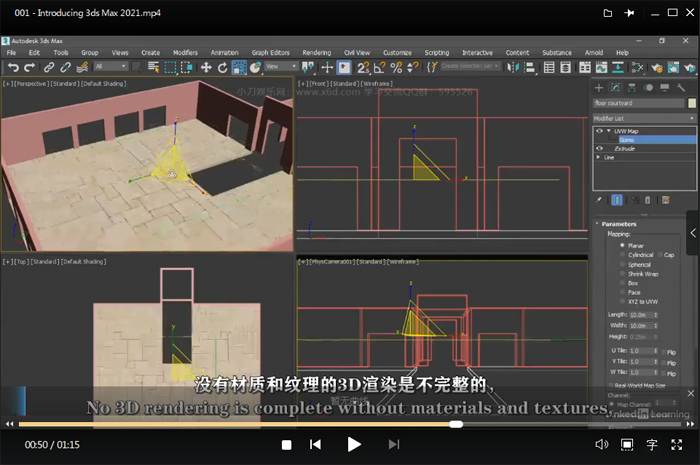
Task: Click the floor courtyard object color swatch
Action: (x=691, y=103)
